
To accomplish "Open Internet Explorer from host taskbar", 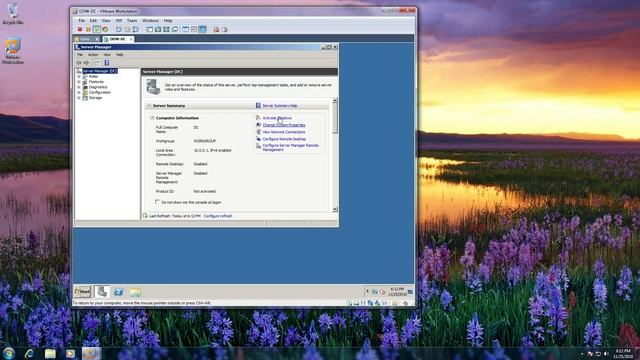I will tap(29, 353).
